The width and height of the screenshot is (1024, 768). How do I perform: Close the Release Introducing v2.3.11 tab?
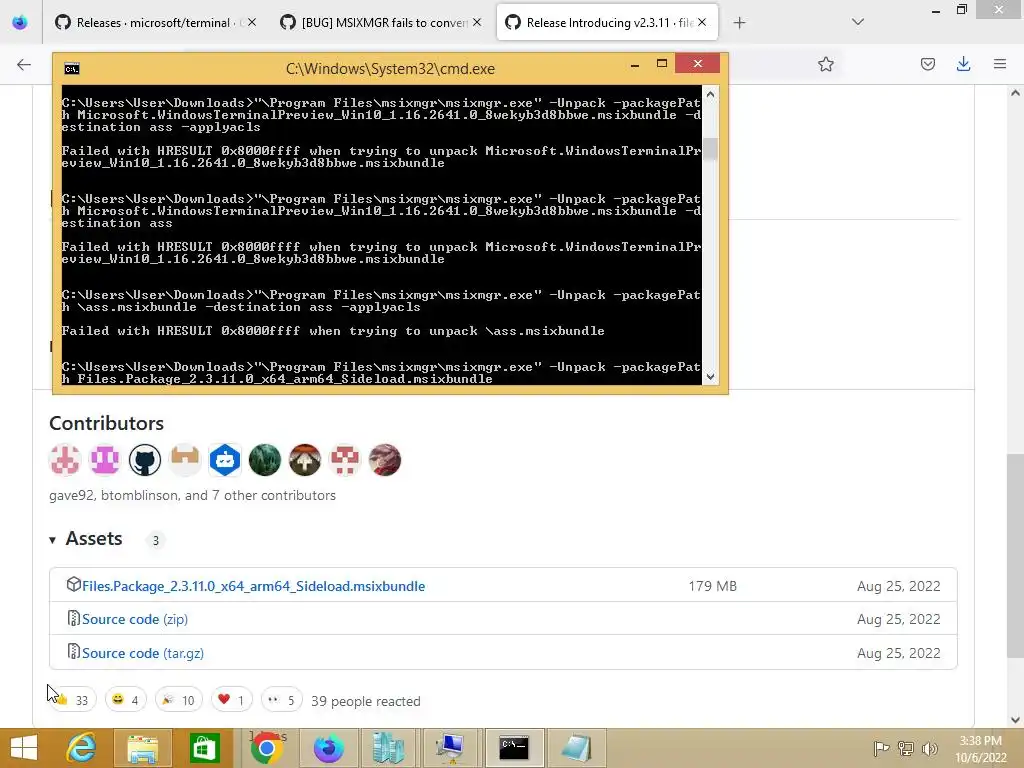(702, 22)
